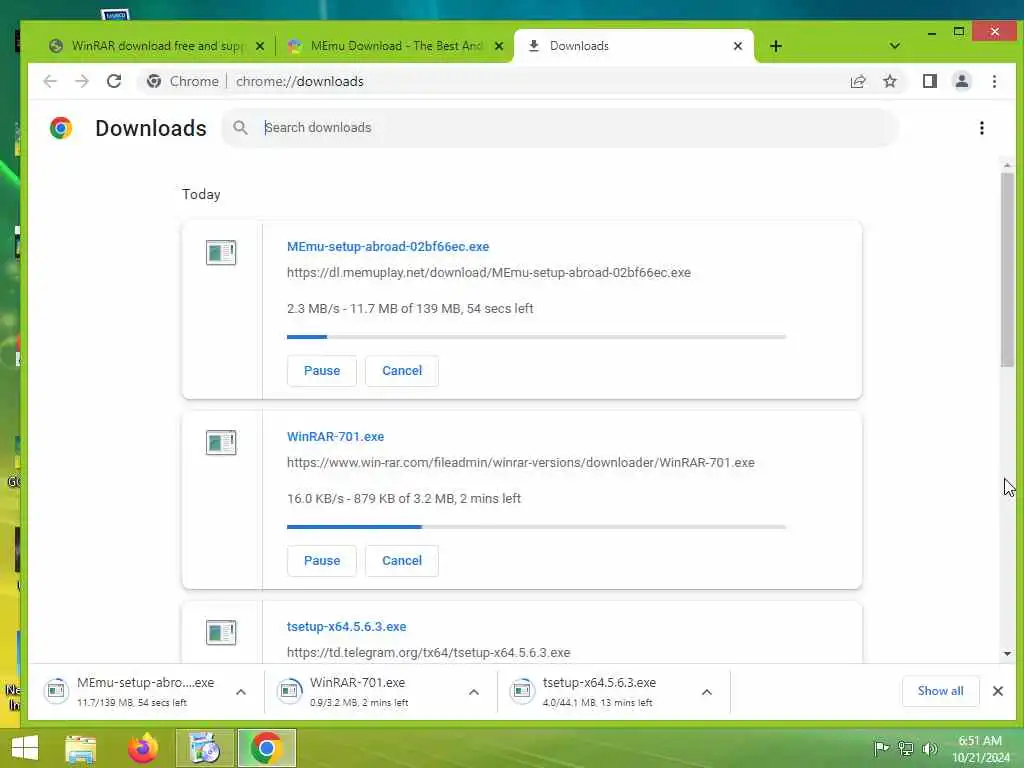The width and height of the screenshot is (1024, 768).
Task: Click the Action Center flag icon
Action: (881, 748)
